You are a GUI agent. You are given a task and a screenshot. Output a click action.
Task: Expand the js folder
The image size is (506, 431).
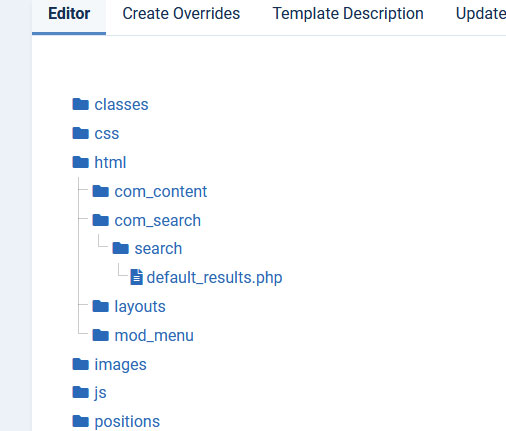coord(100,393)
